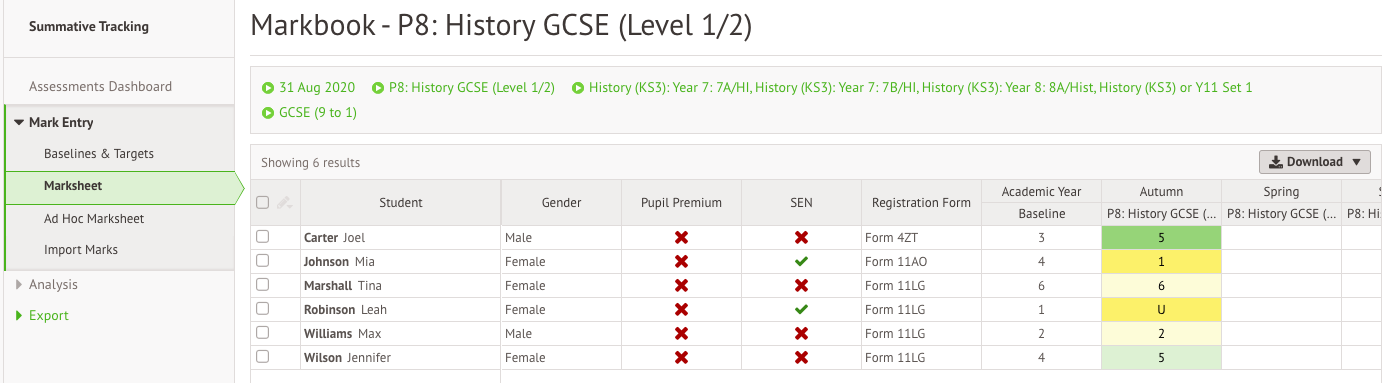Viewport: 1390px width, 383px height.
Task: Click the green play icon beside 31 Aug 2020
Action: 268,88
